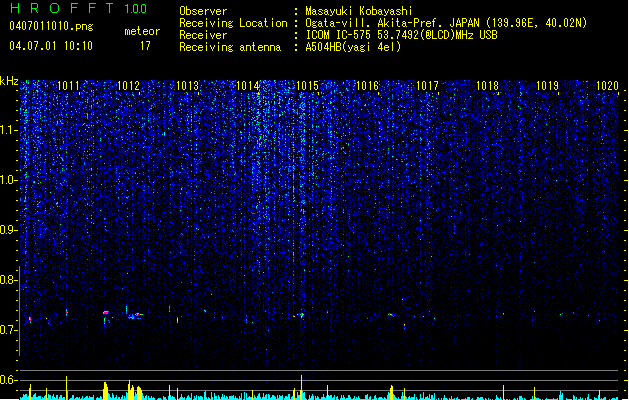
Task: Click the Observer label
Action: coord(203,11)
